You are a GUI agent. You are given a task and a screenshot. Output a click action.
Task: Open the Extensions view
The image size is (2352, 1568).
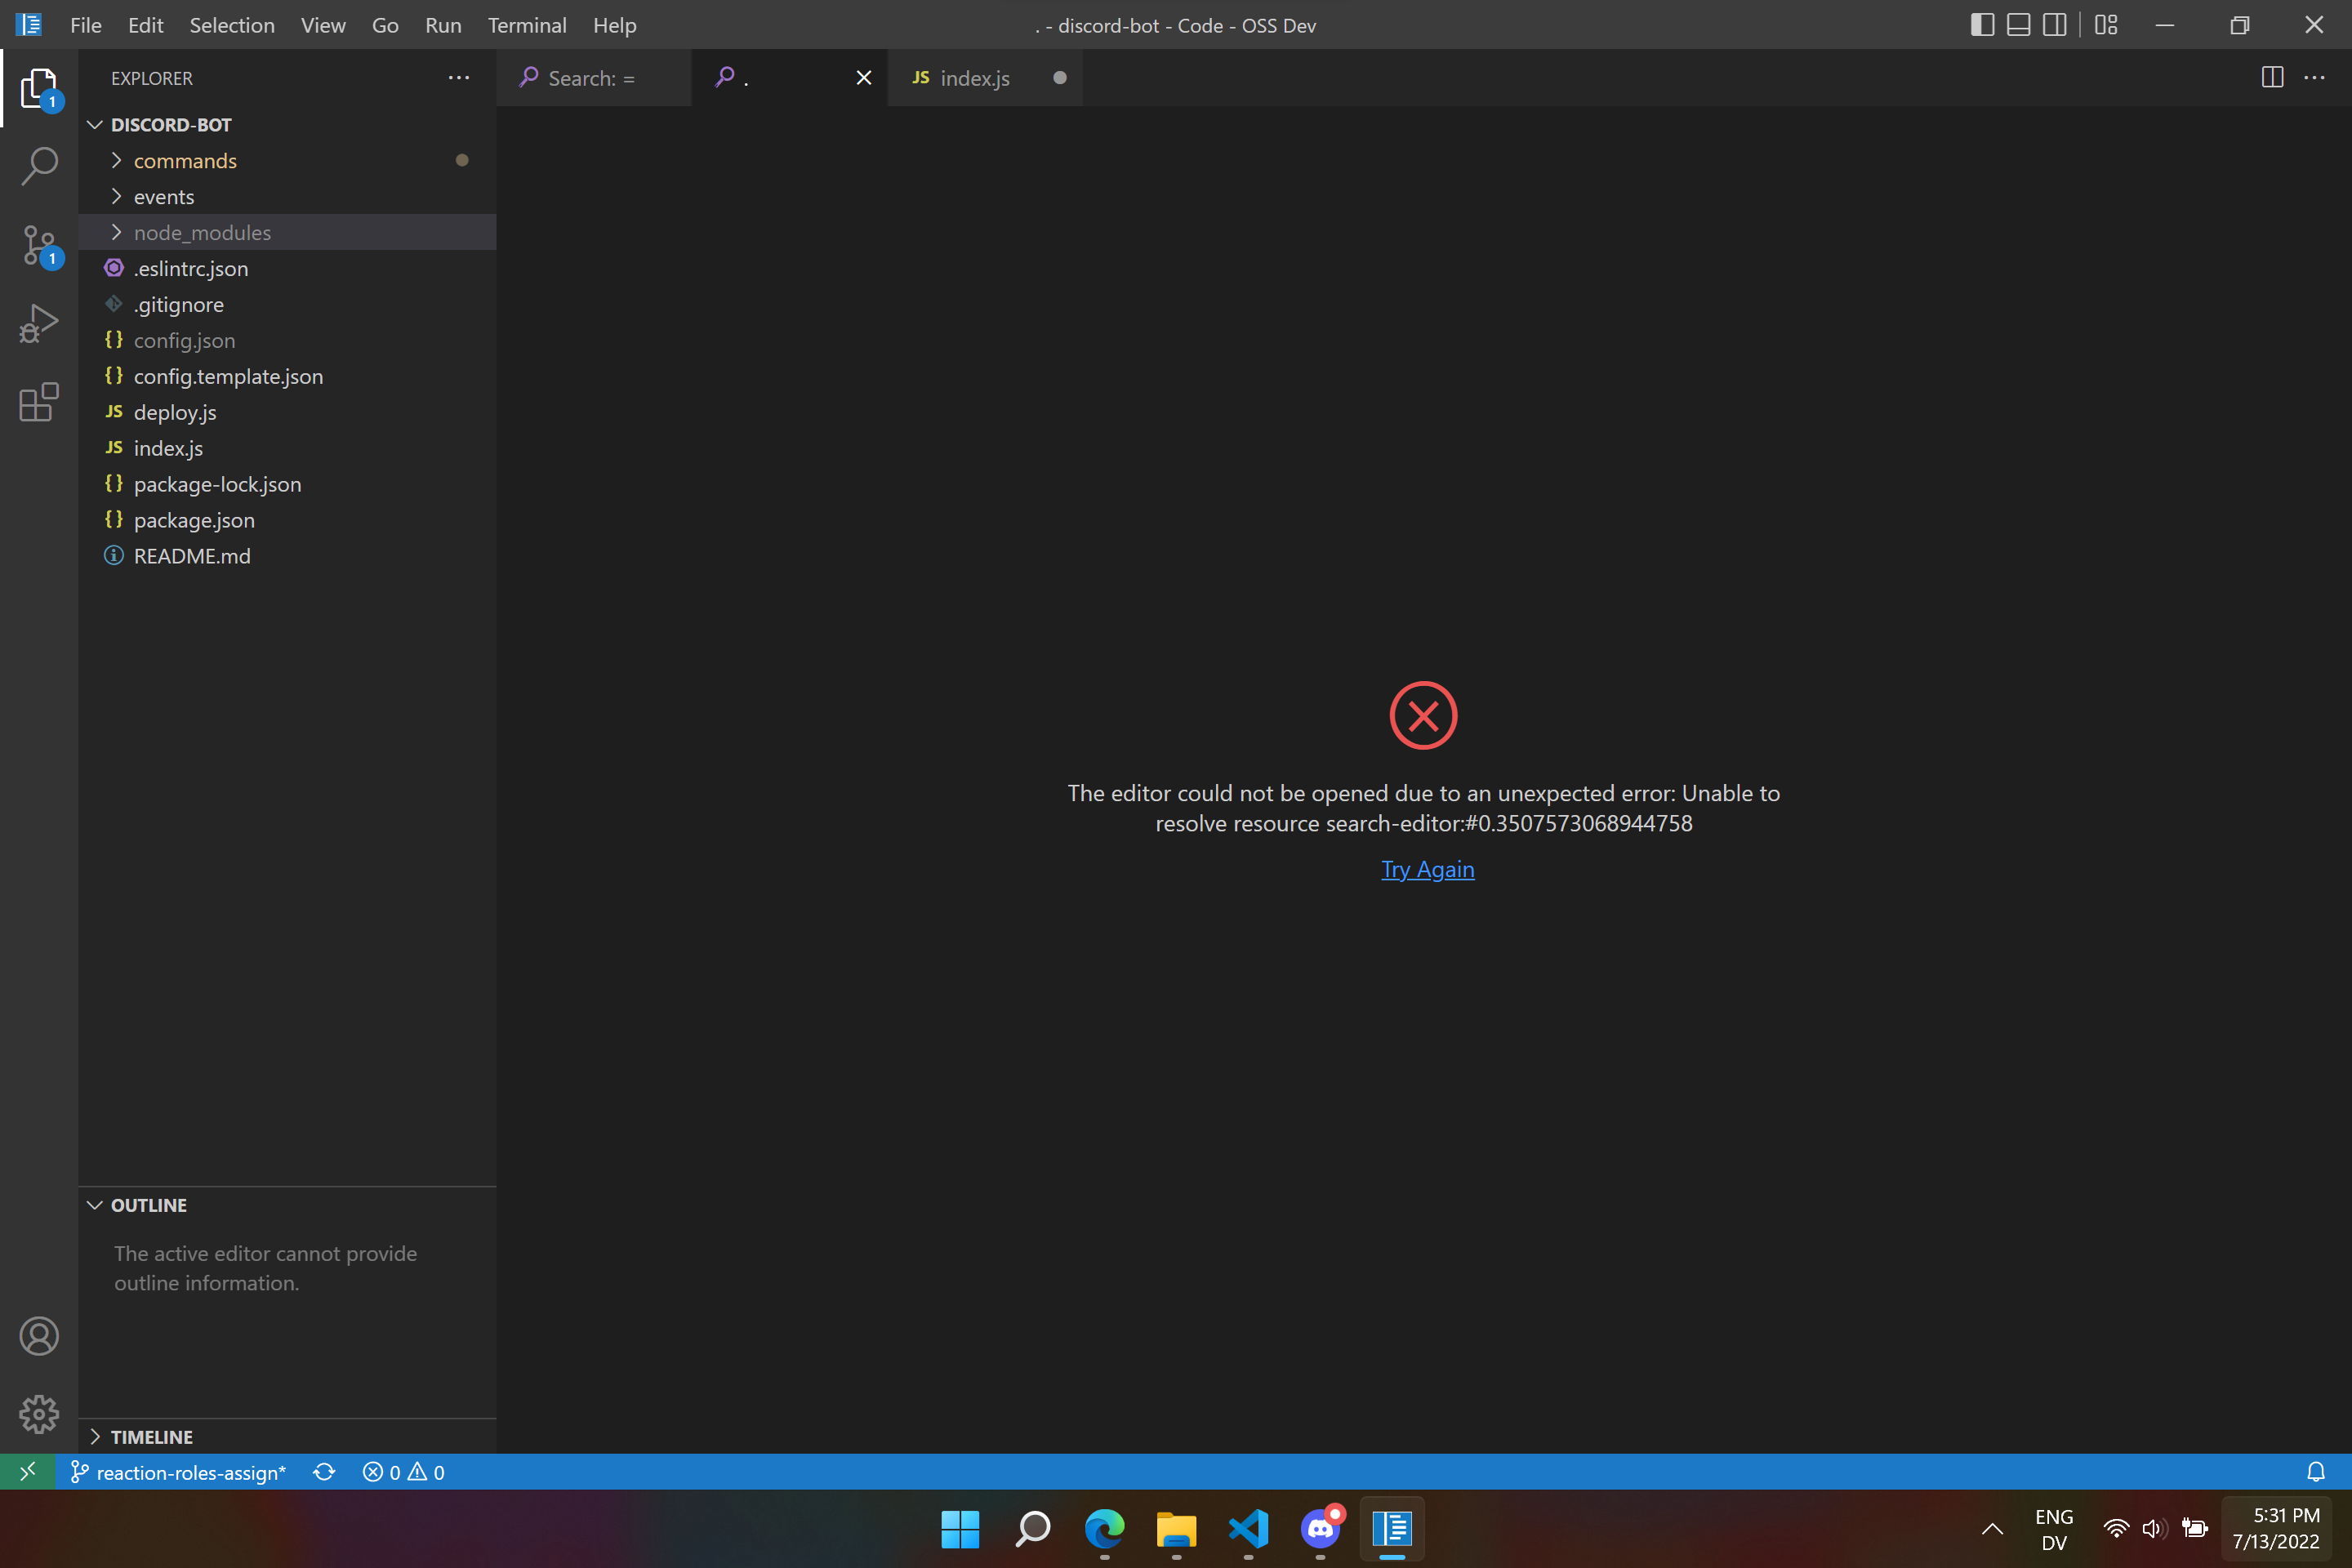point(39,402)
